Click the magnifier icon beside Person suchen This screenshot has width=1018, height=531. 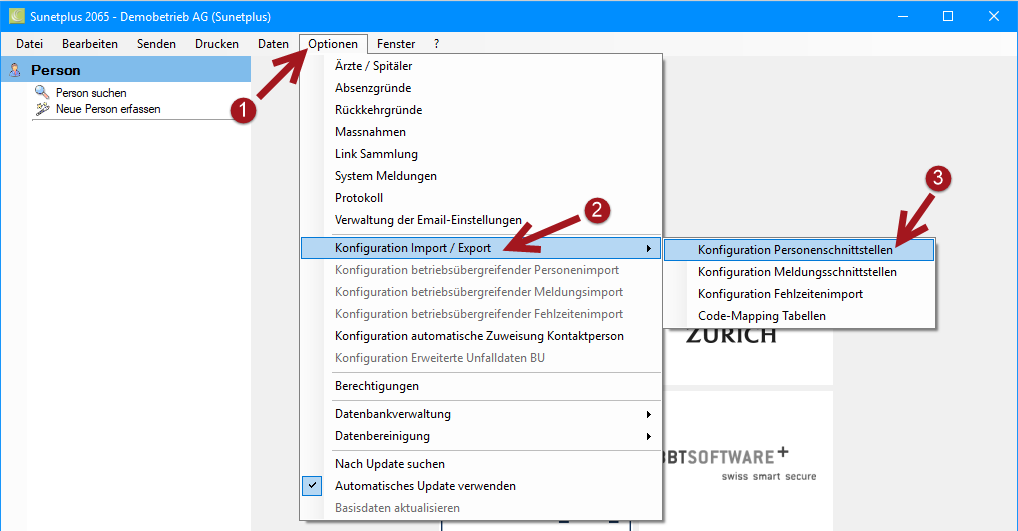[x=42, y=92]
